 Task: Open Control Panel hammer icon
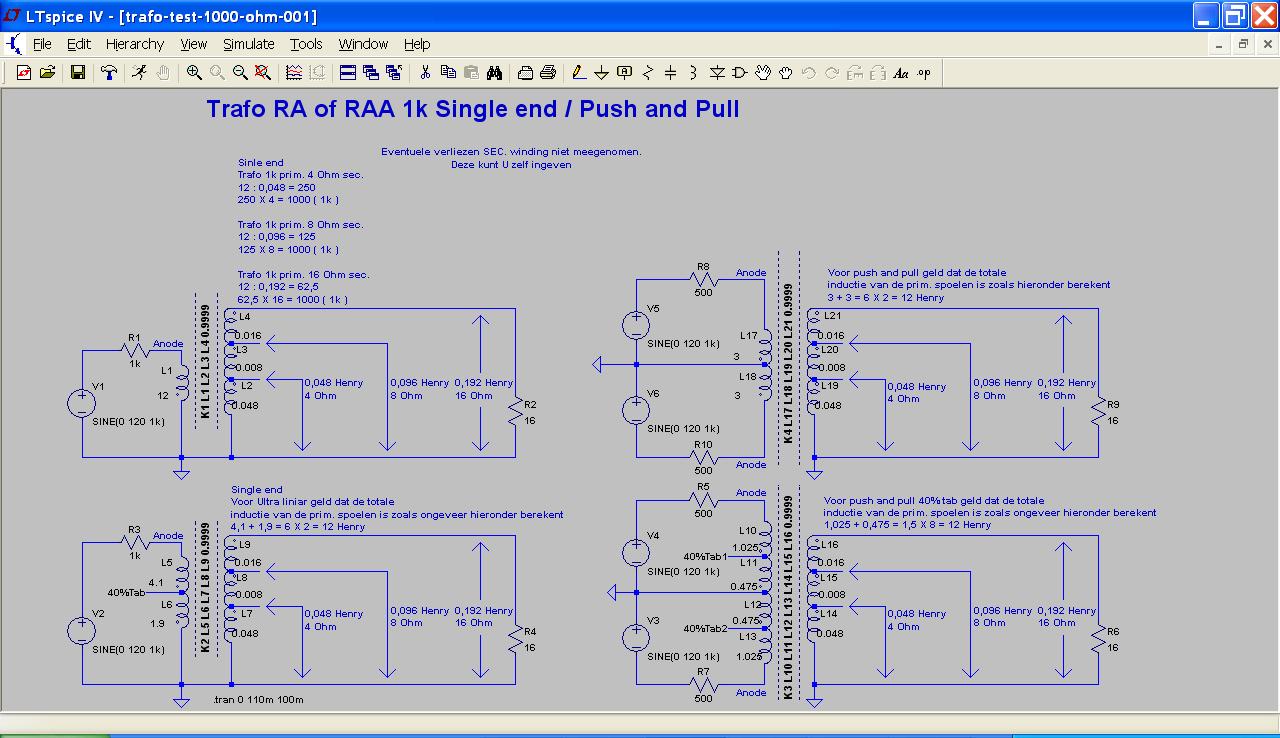(109, 72)
